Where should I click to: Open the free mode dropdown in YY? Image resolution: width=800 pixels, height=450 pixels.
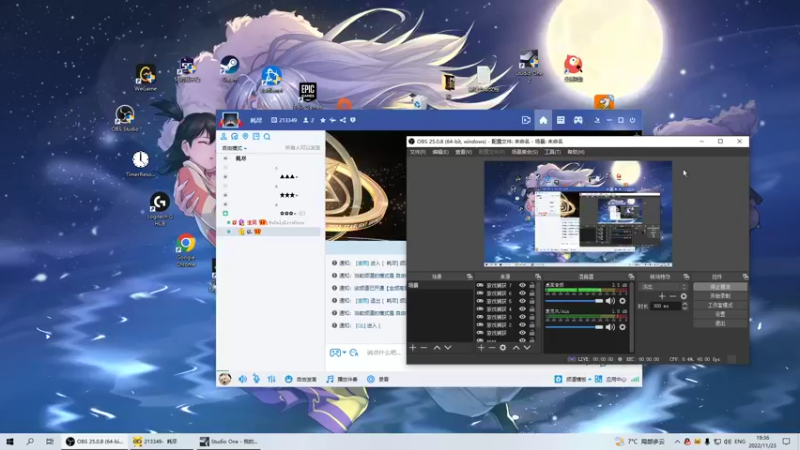(234, 148)
